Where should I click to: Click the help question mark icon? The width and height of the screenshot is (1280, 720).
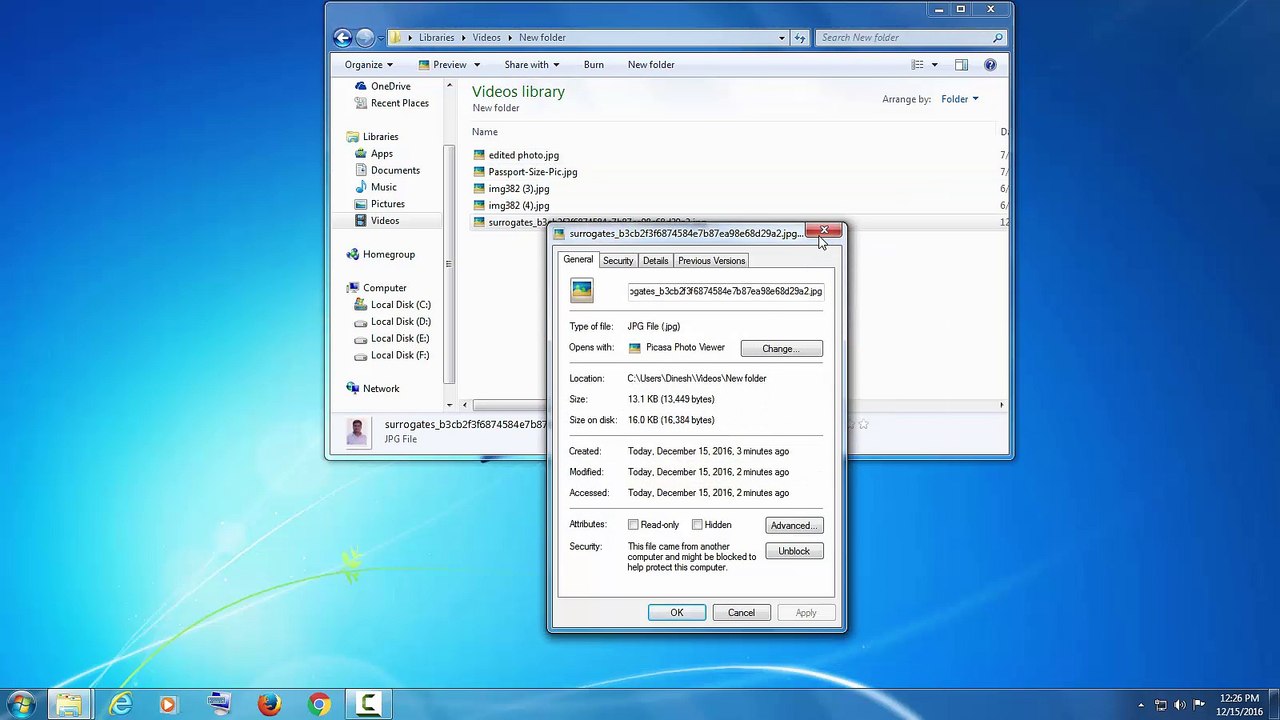pos(990,65)
